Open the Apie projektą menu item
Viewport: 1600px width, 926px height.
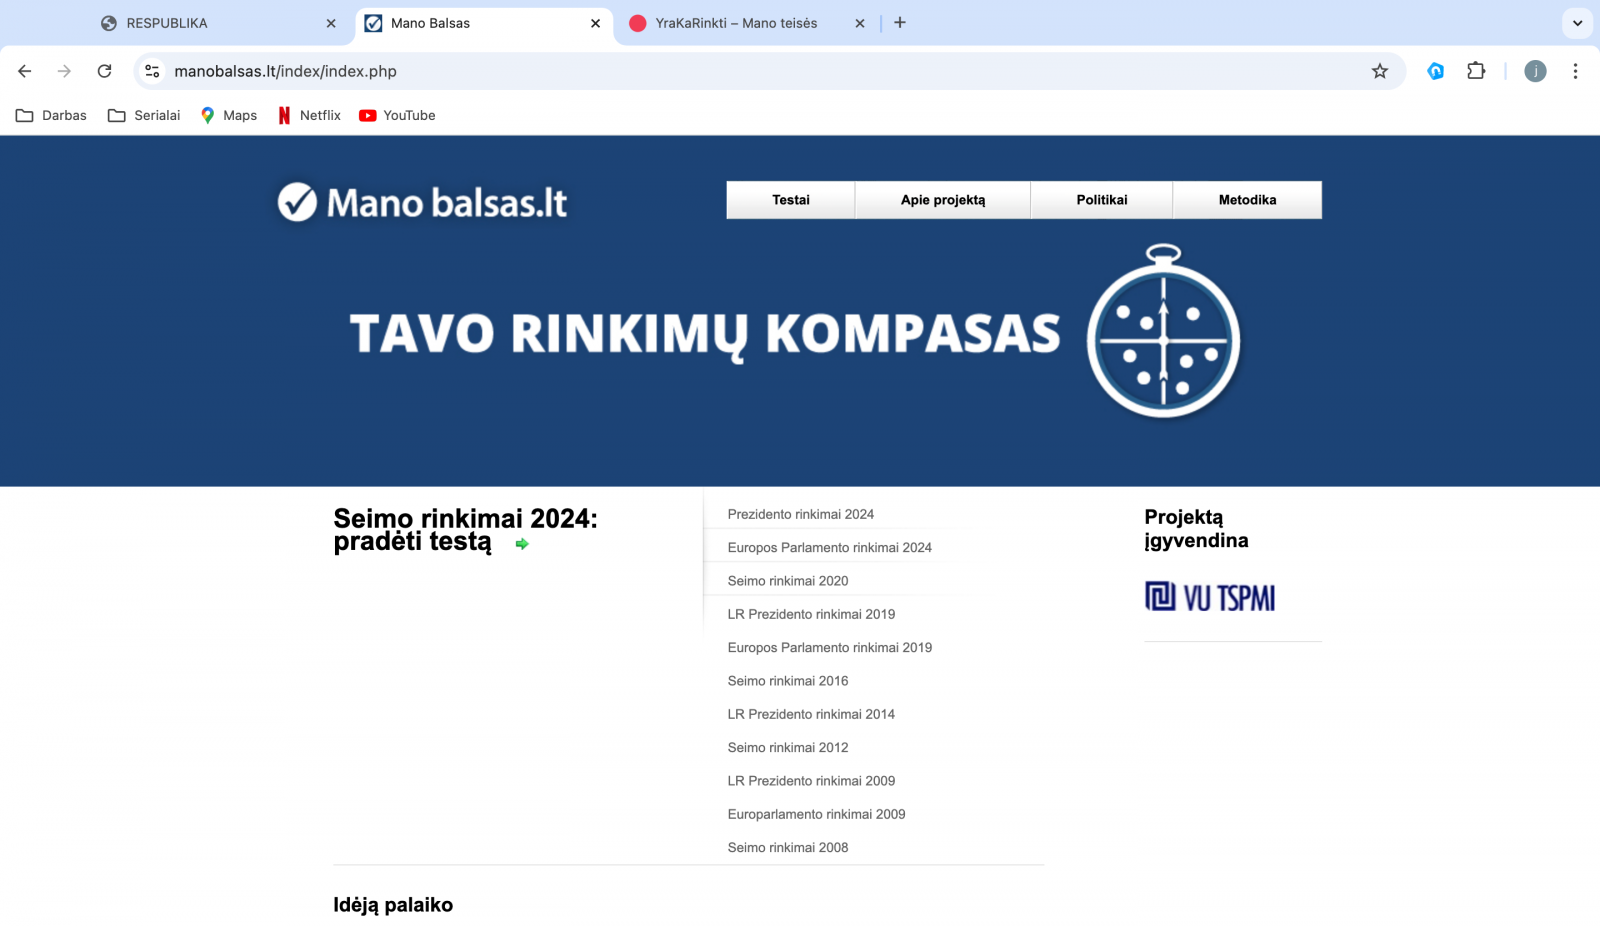coord(943,200)
